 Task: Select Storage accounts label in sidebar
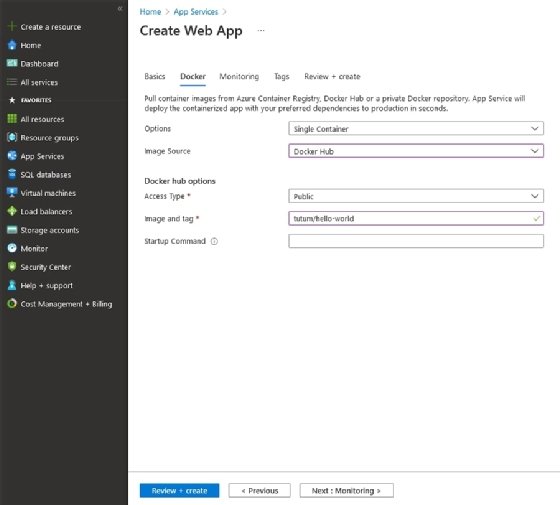click(50, 230)
